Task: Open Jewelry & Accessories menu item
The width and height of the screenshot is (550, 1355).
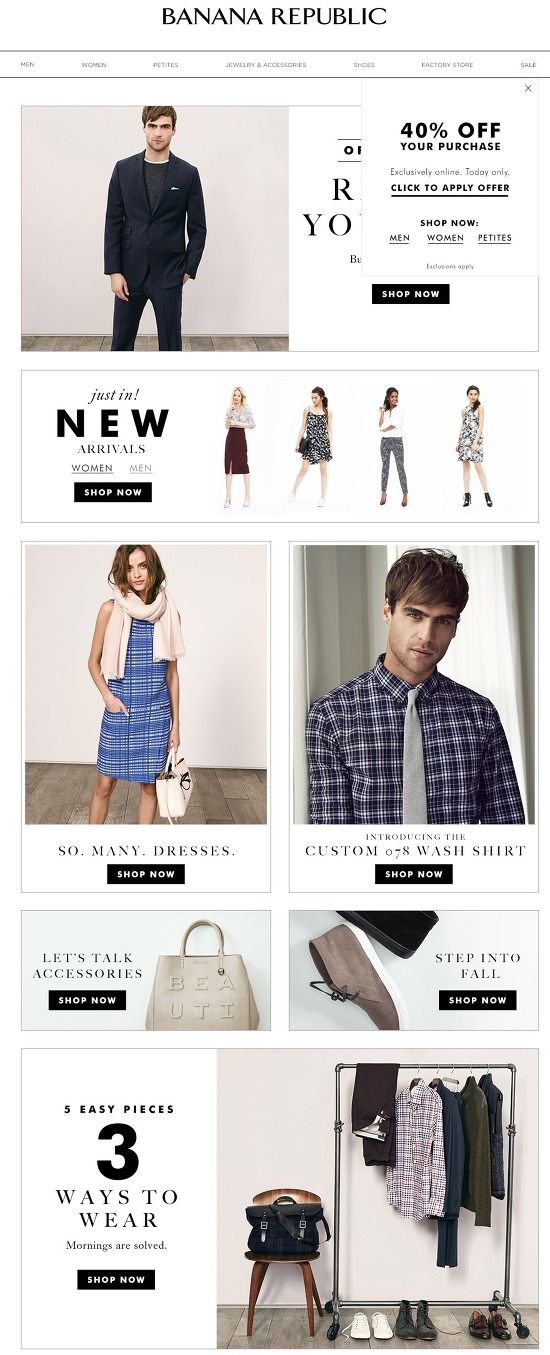Action: coord(266,65)
